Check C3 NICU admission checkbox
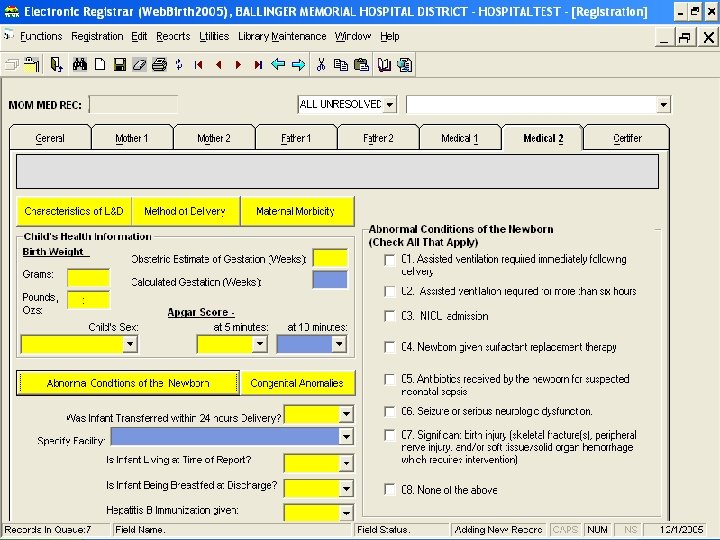Screen dimensions: 720x540 point(389,316)
